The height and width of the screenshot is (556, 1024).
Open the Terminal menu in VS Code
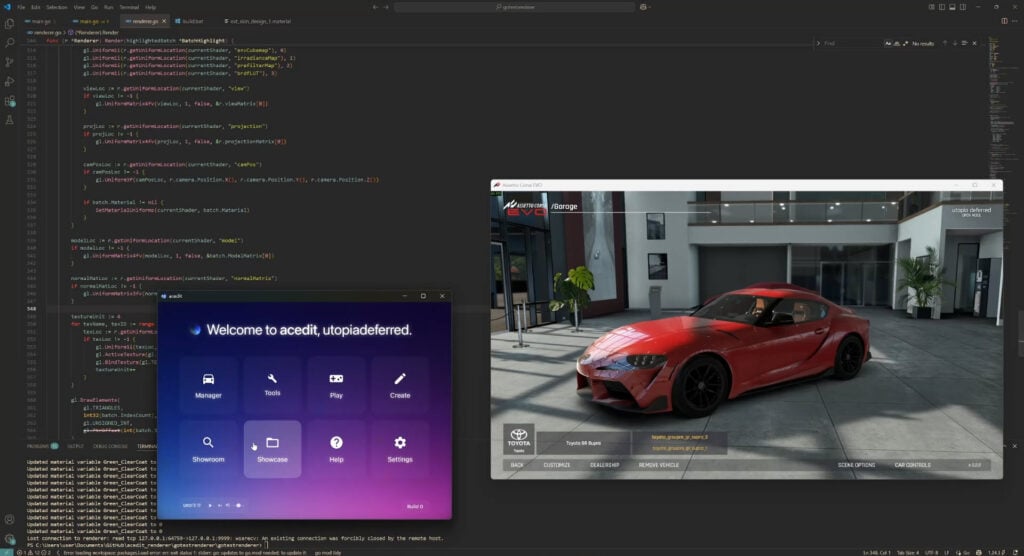coord(129,7)
